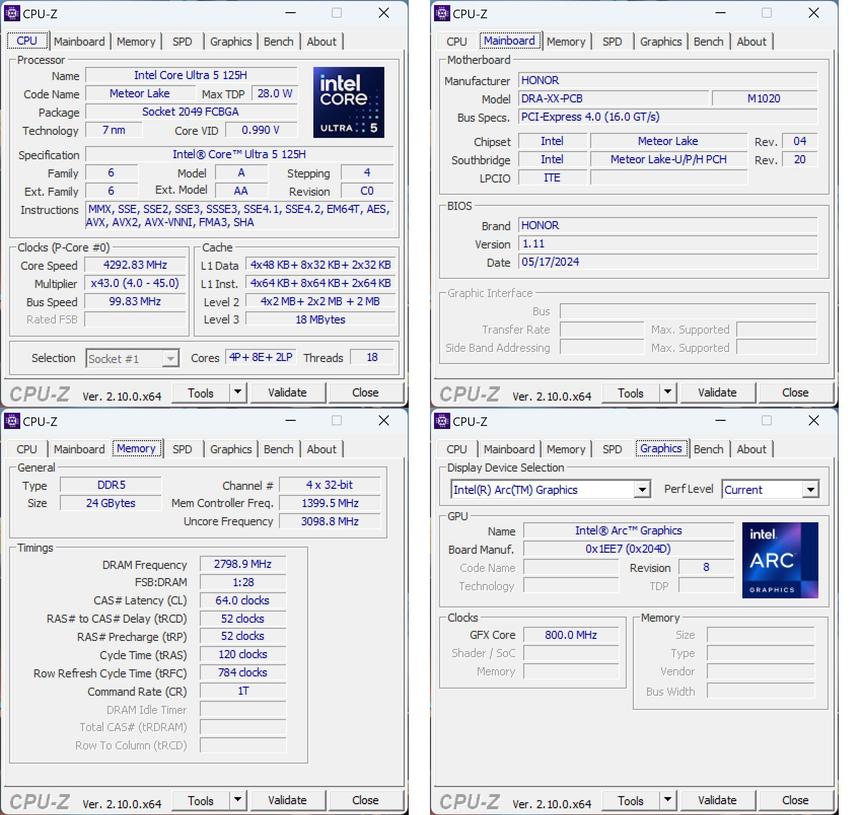Click the CPU-Z logo in the Memory window

coord(38,800)
